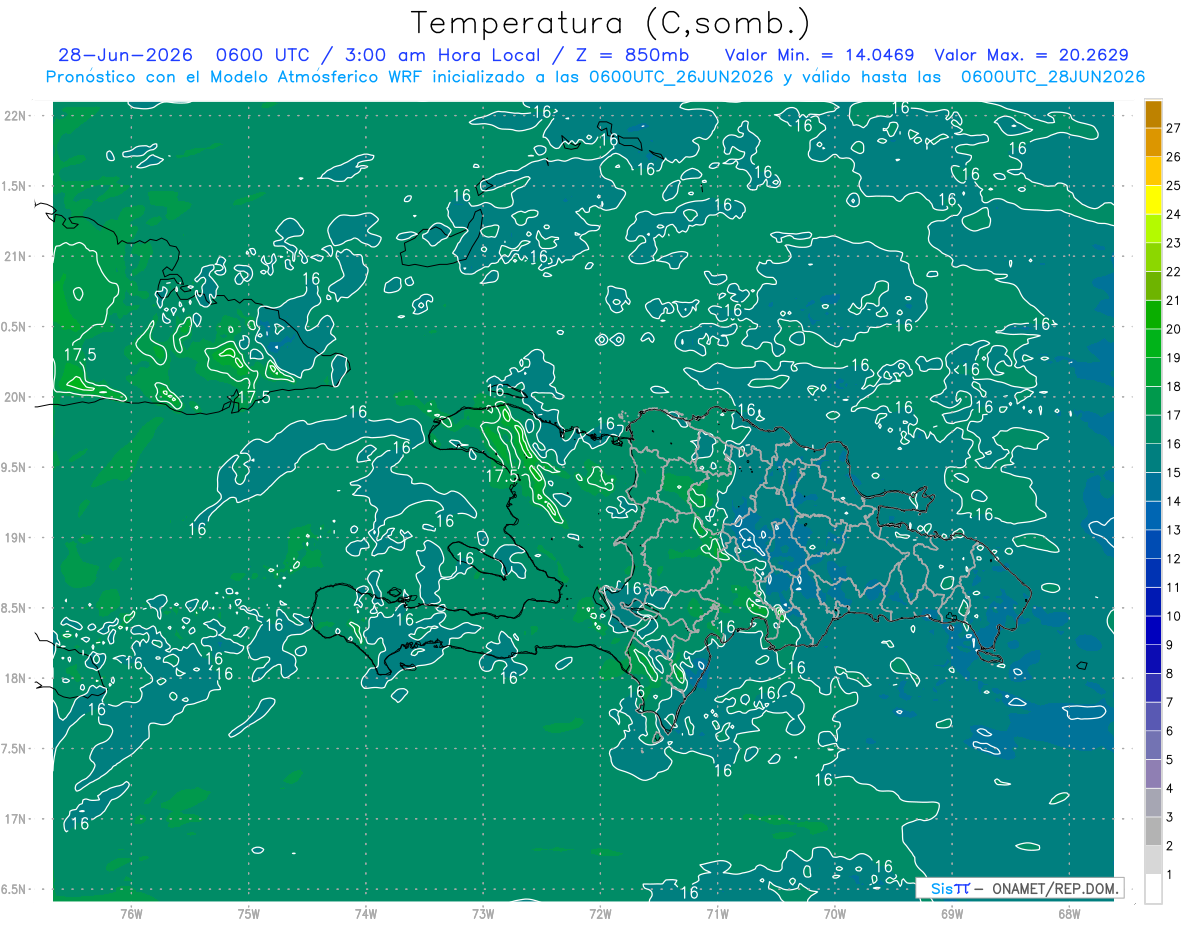Viewport: 1200px width, 927px height.
Task: Click the '18N' latitude axis label
Action: tap(14, 678)
